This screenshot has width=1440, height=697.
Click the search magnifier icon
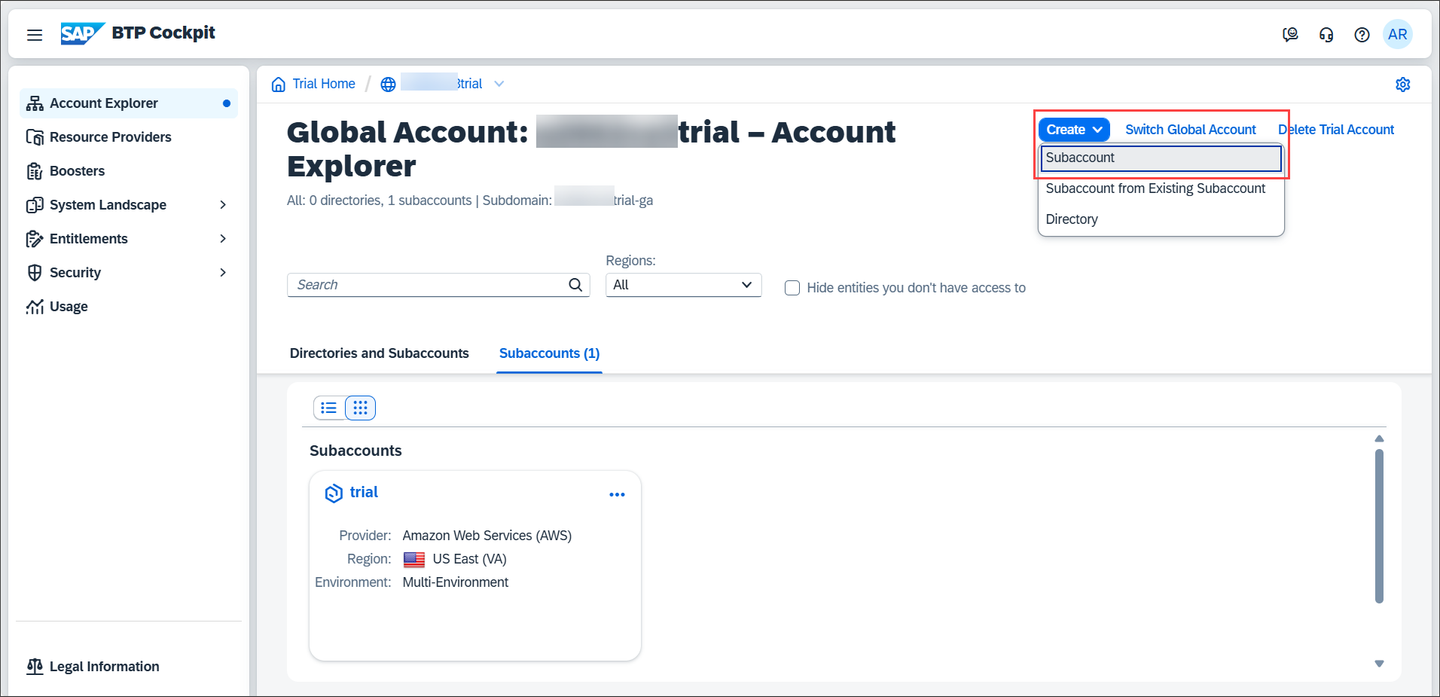576,285
